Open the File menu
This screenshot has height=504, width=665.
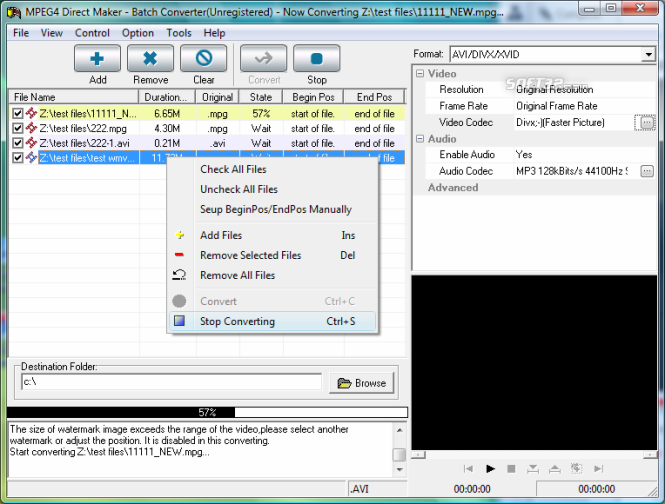pyautogui.click(x=21, y=33)
